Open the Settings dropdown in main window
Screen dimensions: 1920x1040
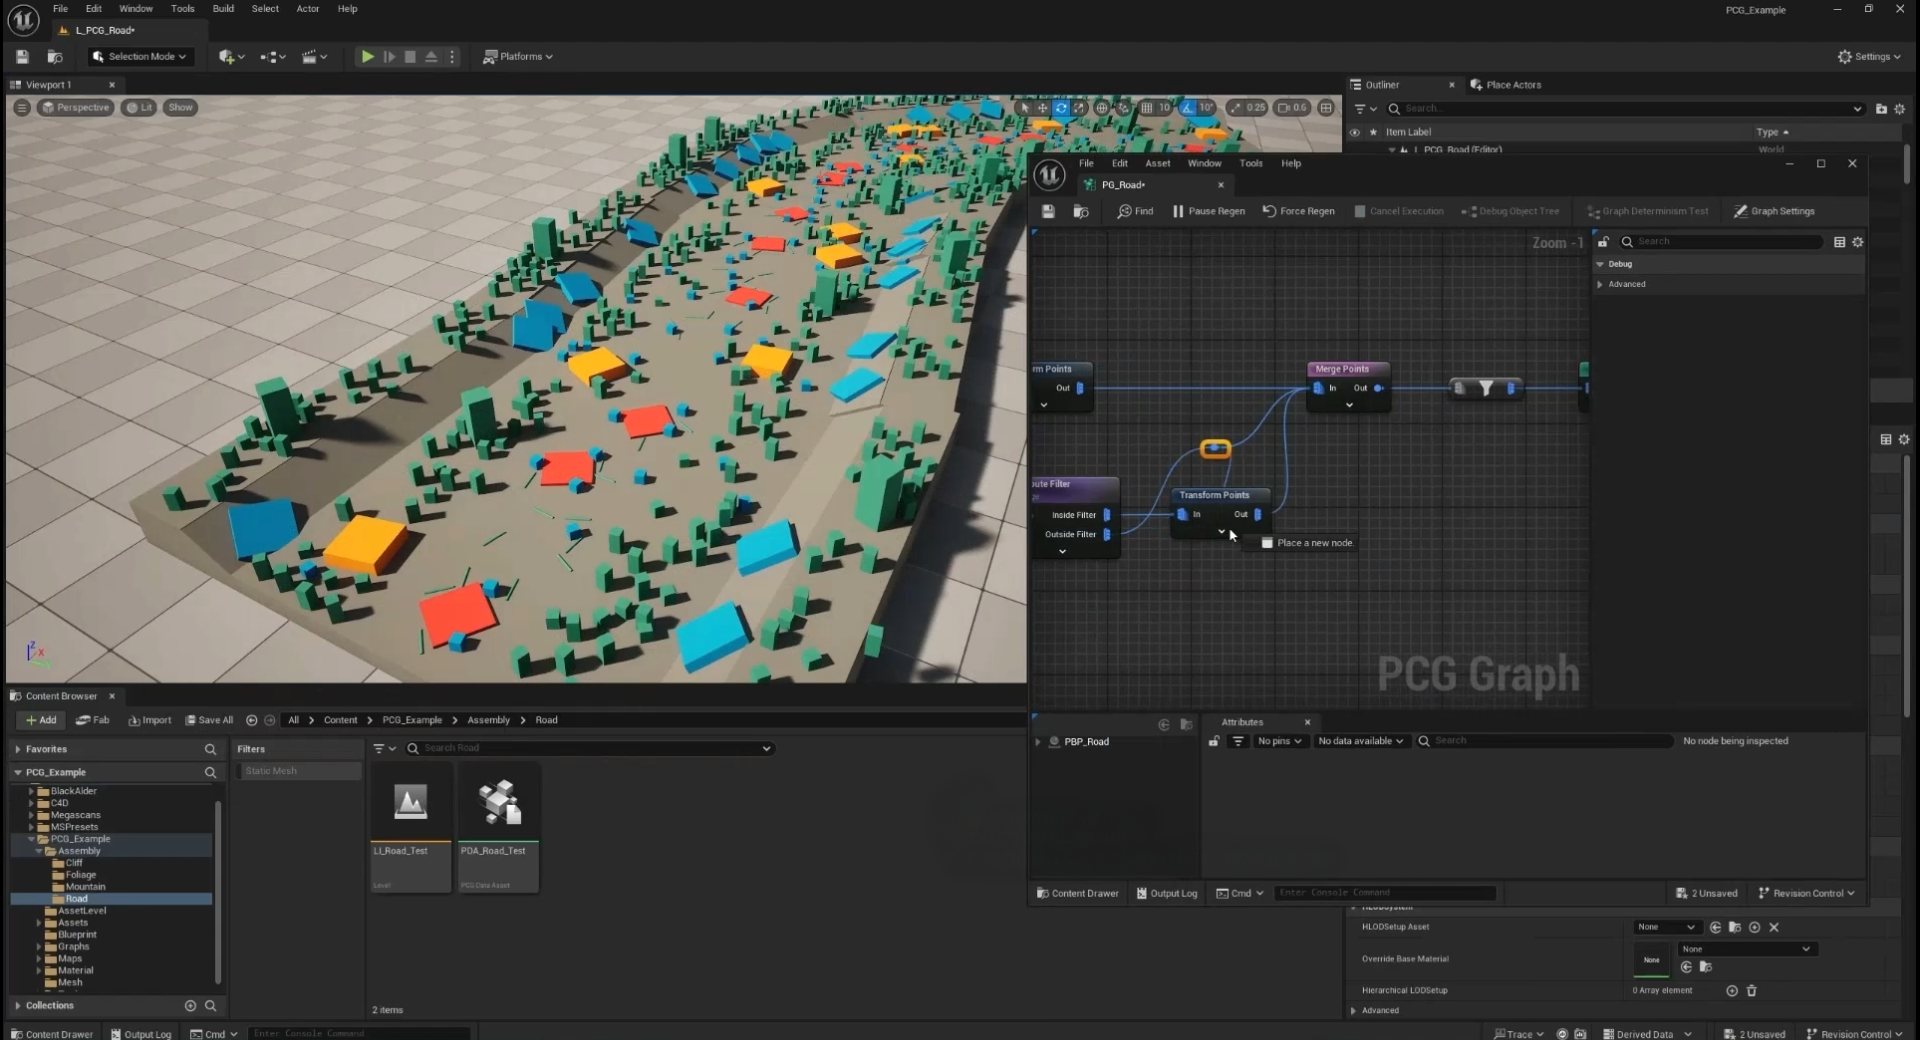coord(1869,57)
